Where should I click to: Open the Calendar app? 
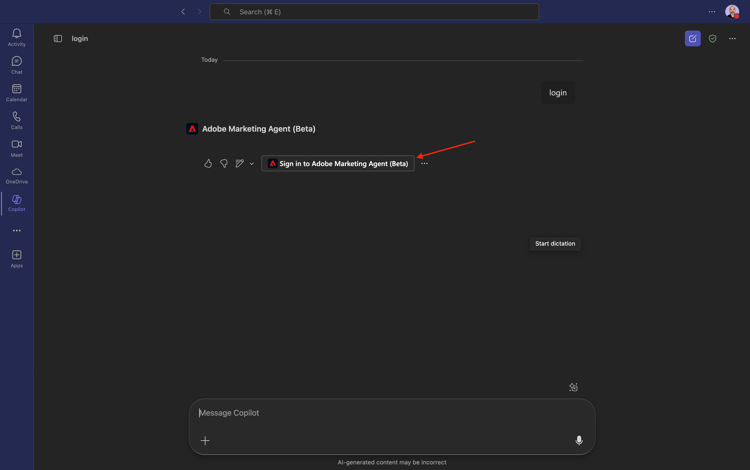pos(17,92)
